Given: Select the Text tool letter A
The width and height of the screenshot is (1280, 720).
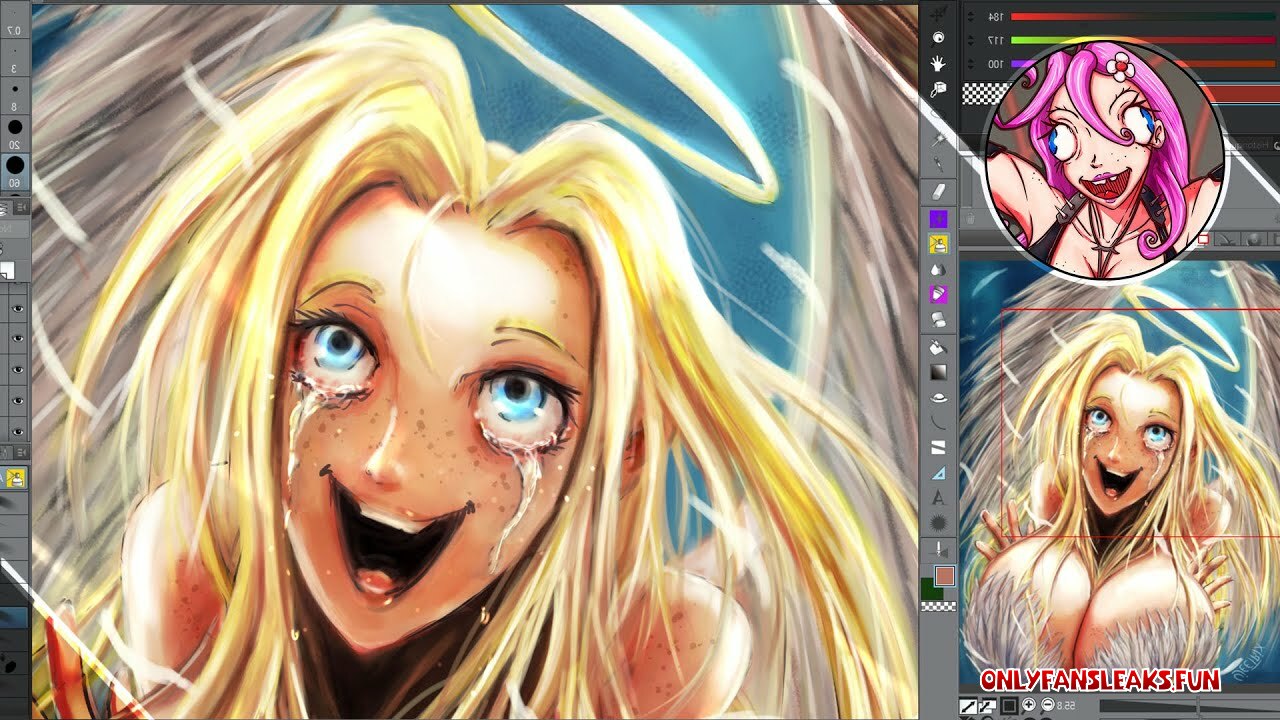Looking at the screenshot, I should (938, 497).
